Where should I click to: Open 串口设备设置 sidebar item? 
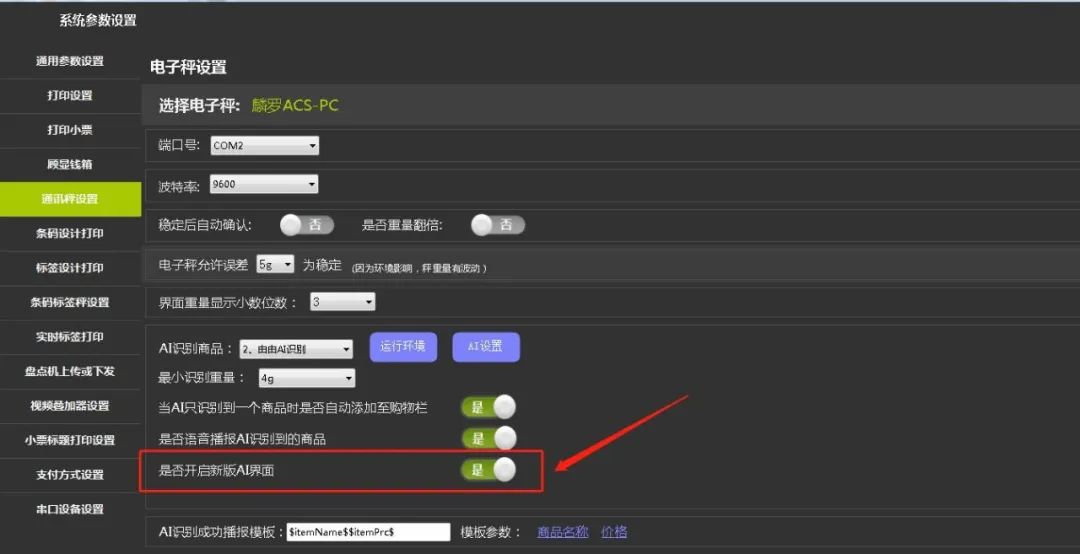tap(70, 509)
